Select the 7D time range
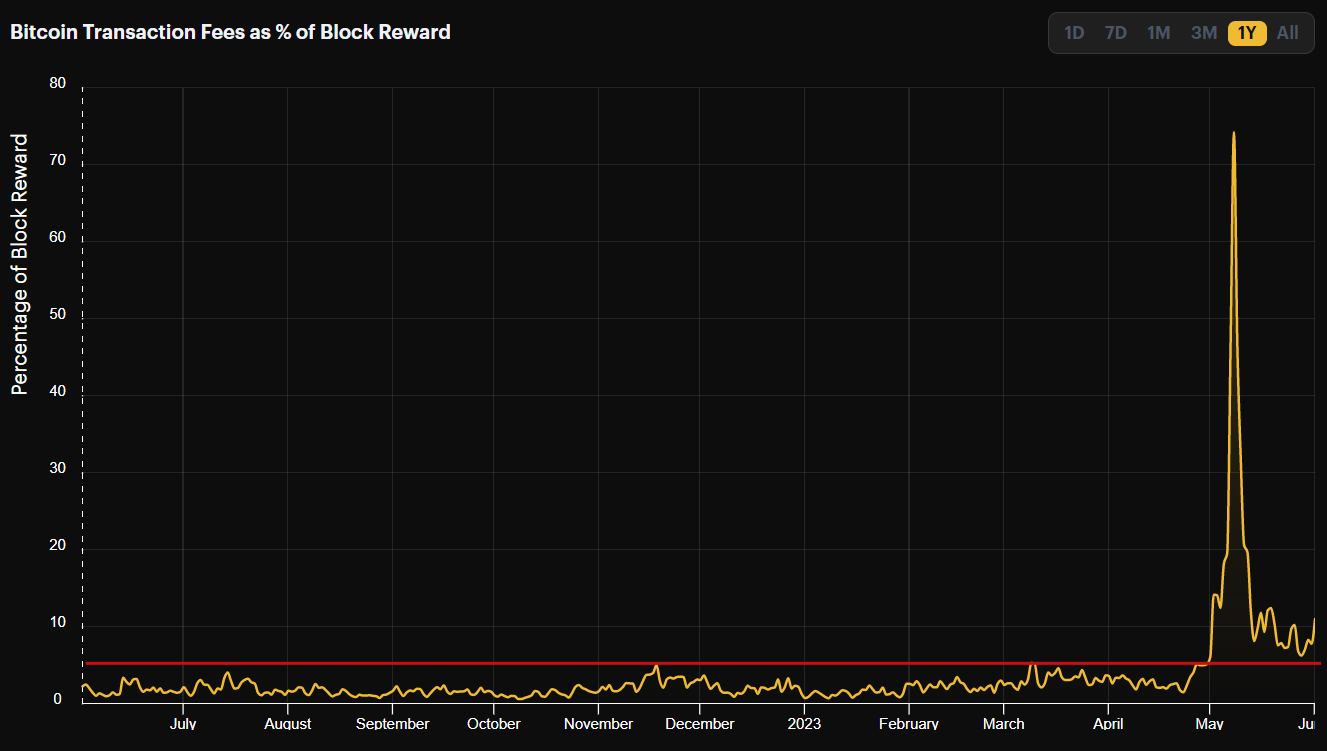Viewport: 1327px width, 751px height. click(x=1116, y=33)
